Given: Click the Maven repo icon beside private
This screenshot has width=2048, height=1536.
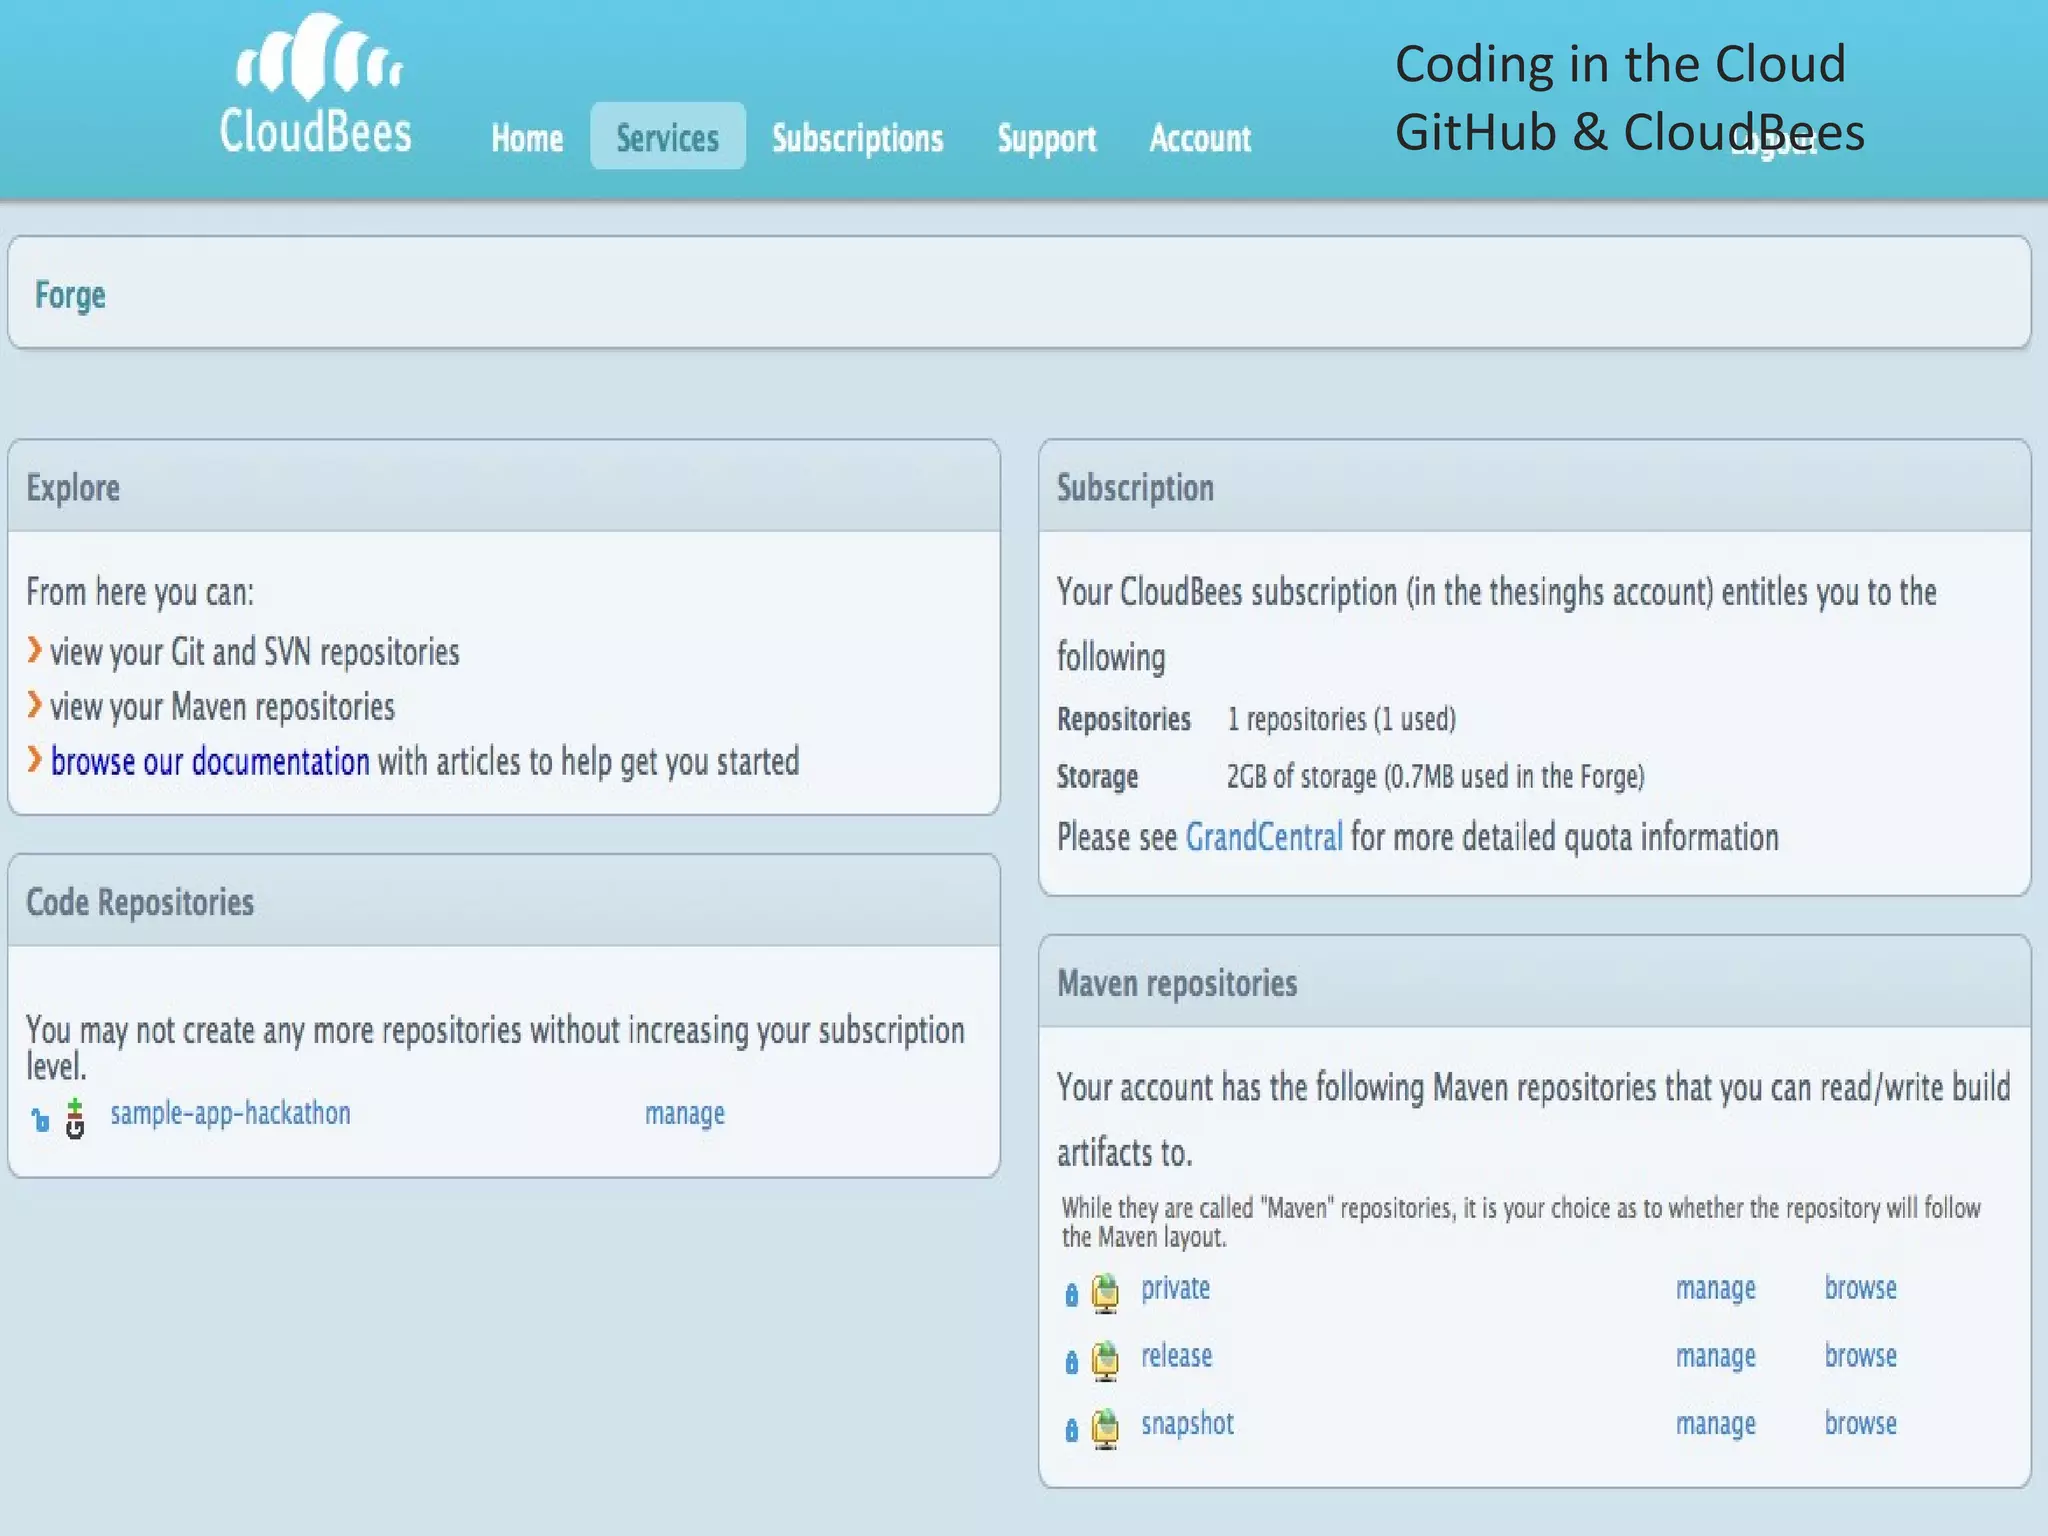Looking at the screenshot, I should (1105, 1294).
